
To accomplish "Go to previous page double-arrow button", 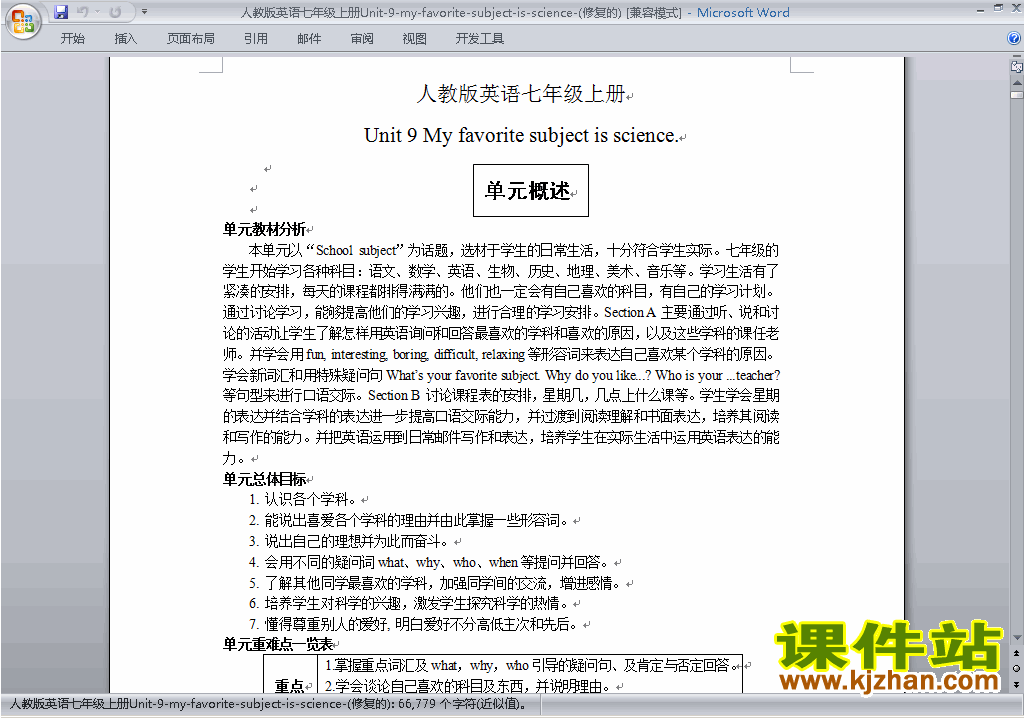I will tap(1017, 653).
